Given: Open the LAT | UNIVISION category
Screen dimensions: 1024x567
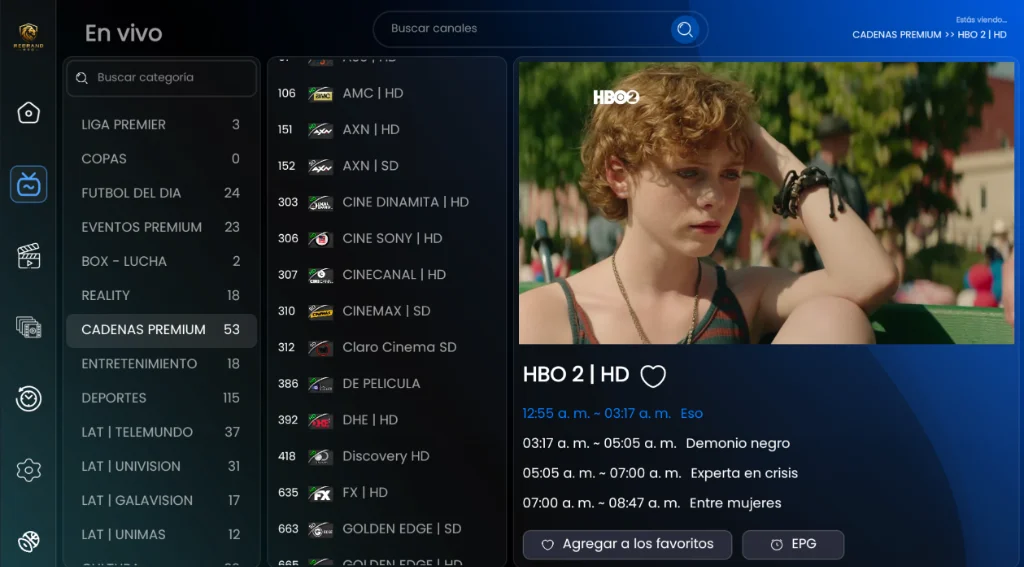Looking at the screenshot, I should click(161, 466).
